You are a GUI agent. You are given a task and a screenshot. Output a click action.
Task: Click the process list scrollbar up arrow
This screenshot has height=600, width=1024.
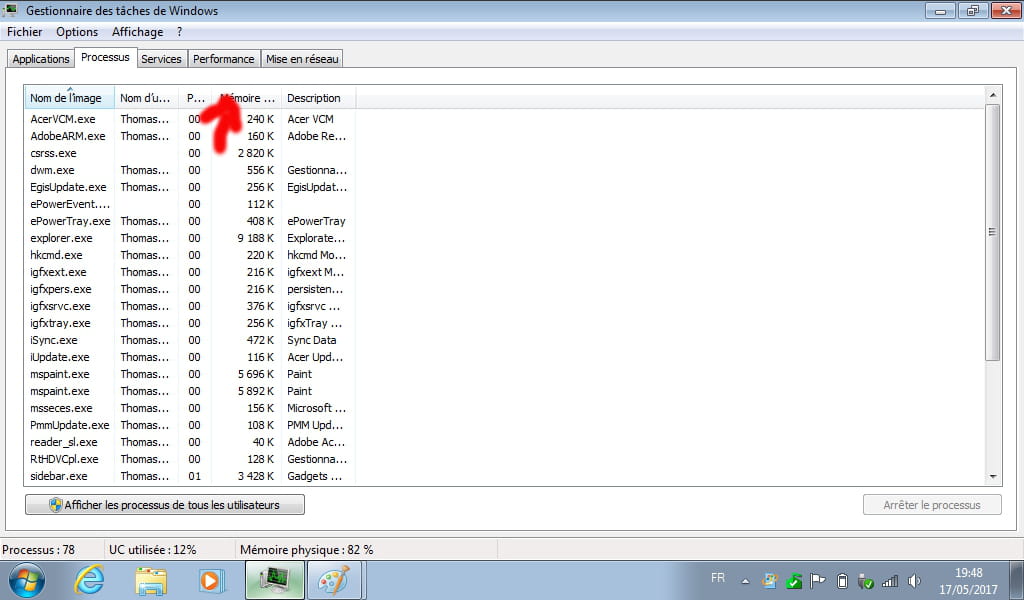click(993, 95)
